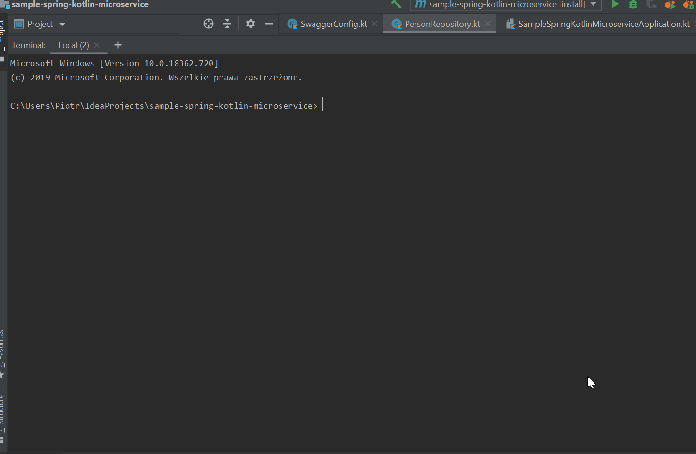Viewport: 696px width, 454px height.
Task: Open the Project view dropdown
Action: click(62, 24)
